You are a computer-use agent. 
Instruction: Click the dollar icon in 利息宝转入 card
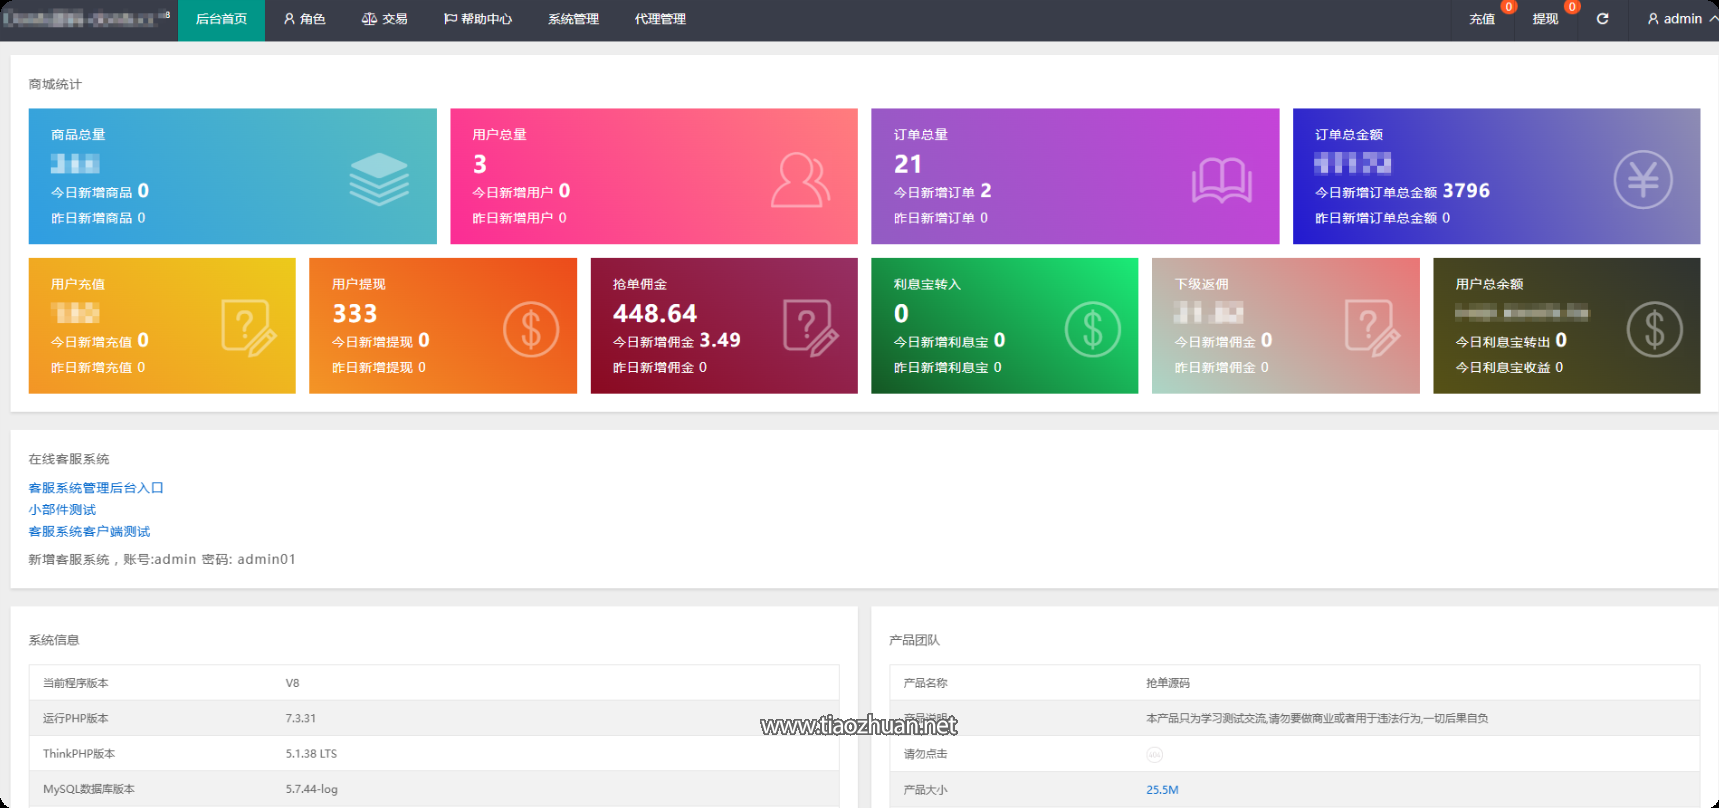[1093, 329]
